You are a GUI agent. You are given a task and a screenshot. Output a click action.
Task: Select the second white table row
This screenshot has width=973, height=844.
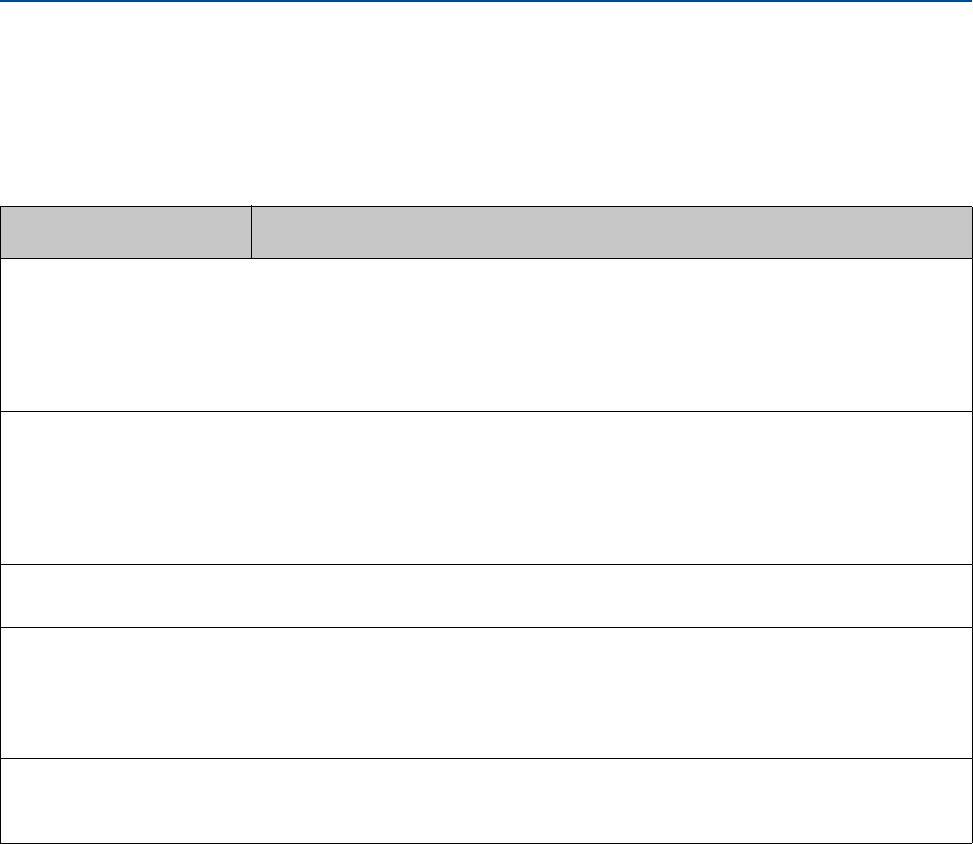point(486,487)
